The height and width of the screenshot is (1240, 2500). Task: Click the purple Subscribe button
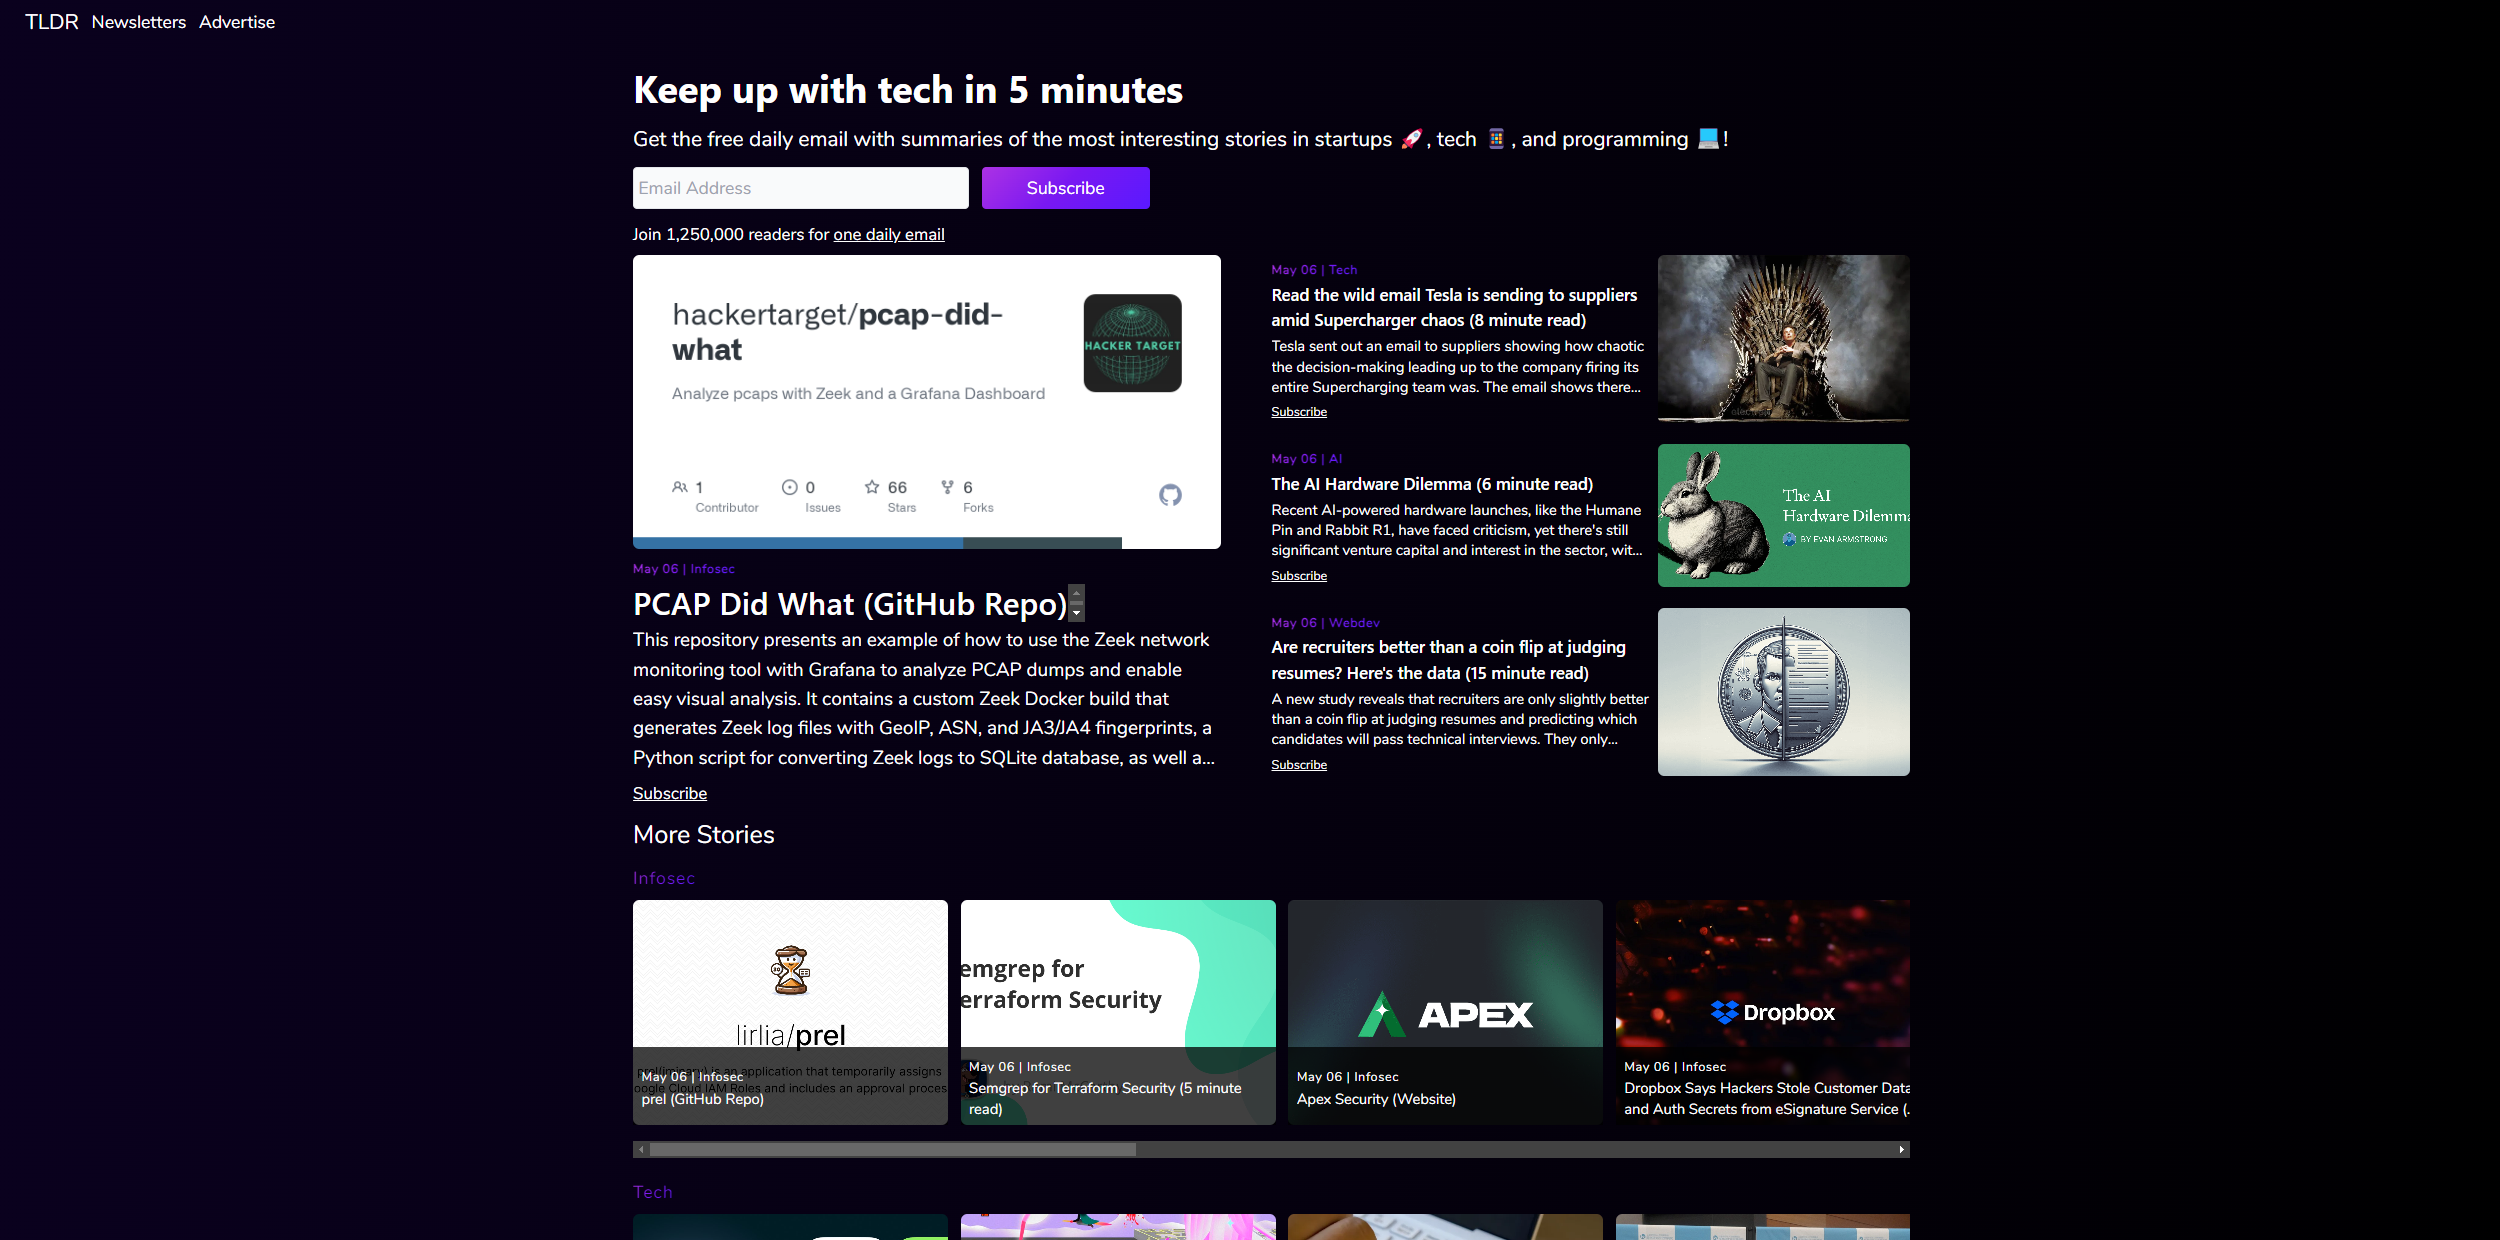coord(1065,187)
